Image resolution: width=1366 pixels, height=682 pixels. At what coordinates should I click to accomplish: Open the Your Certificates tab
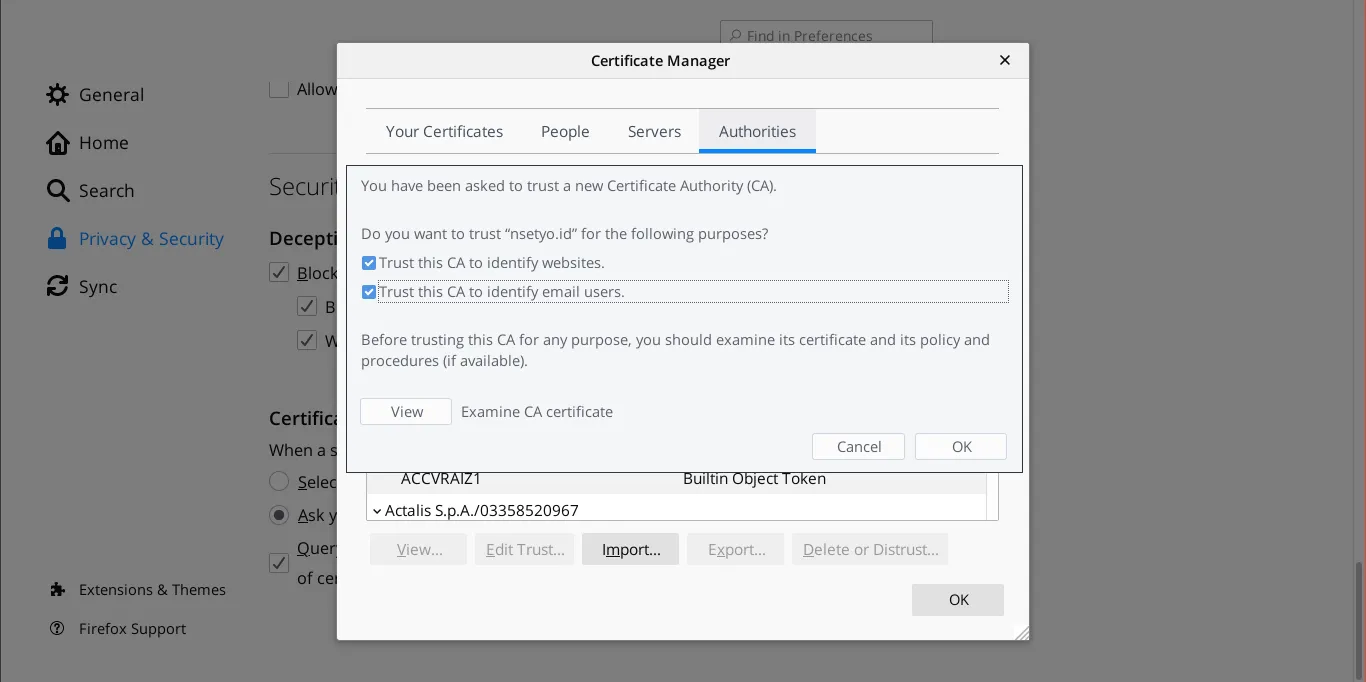(x=444, y=131)
